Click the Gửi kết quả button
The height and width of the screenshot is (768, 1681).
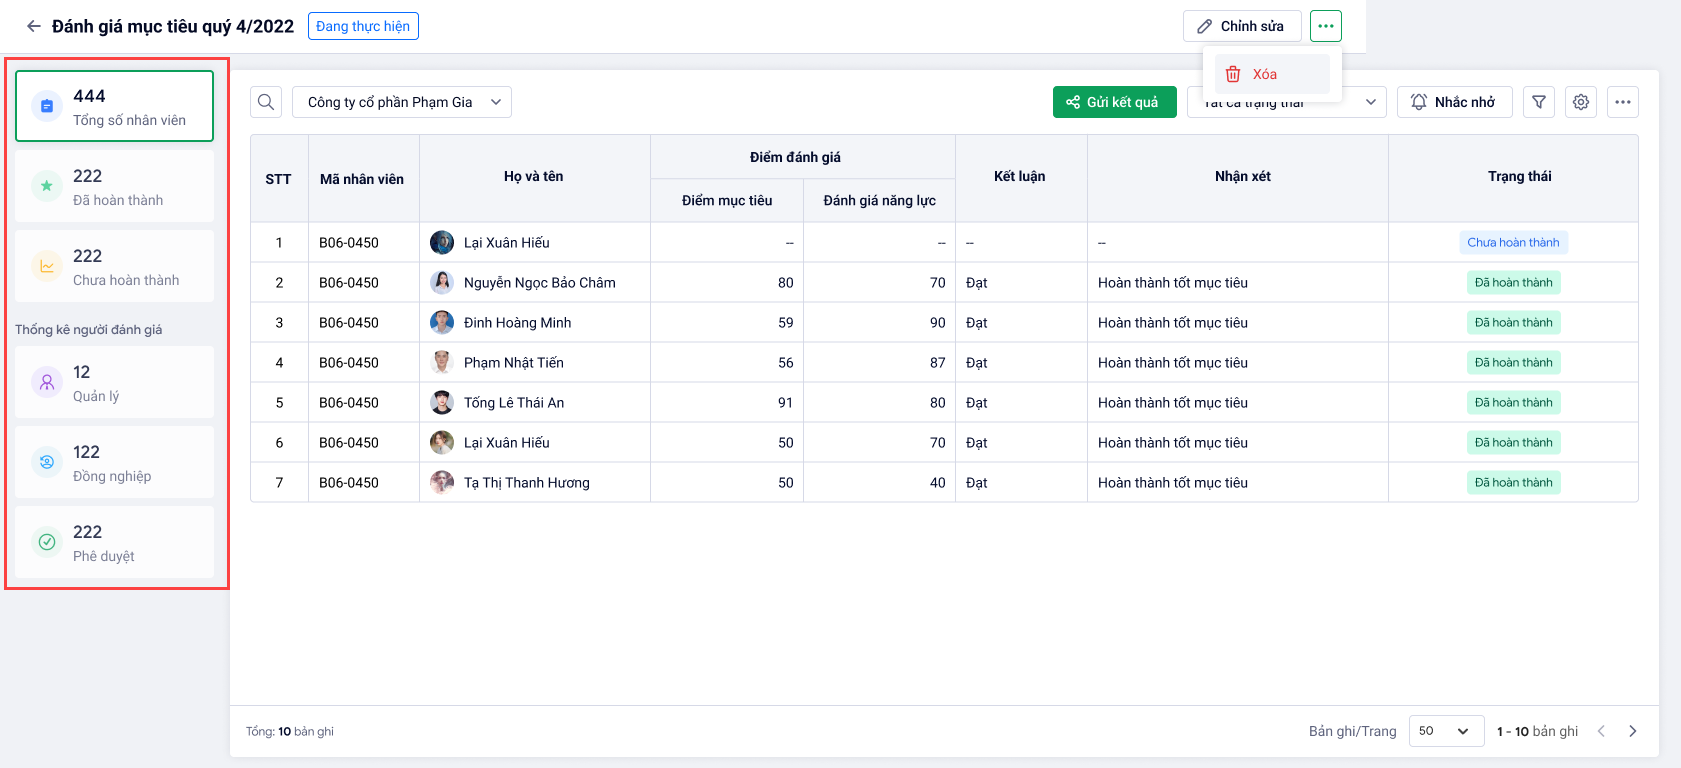click(x=1114, y=102)
